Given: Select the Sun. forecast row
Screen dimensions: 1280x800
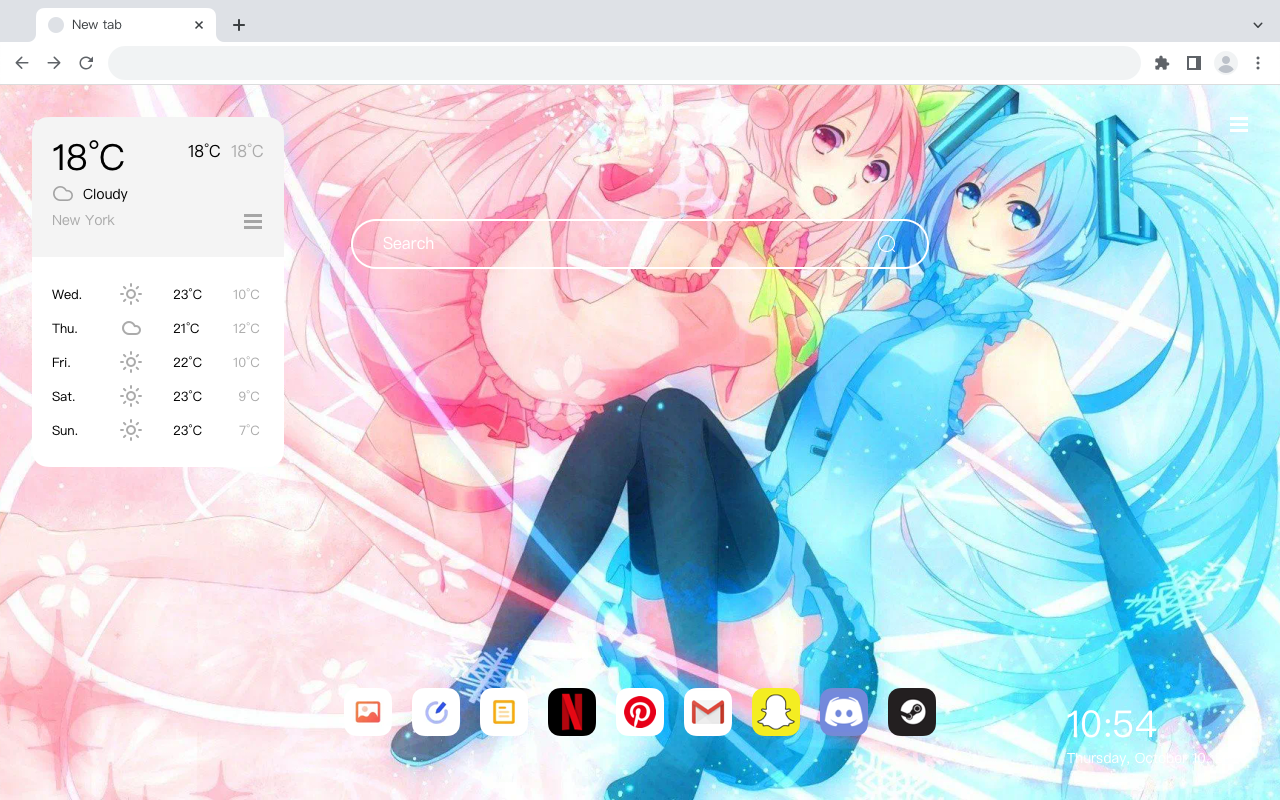Looking at the screenshot, I should click(x=157, y=430).
